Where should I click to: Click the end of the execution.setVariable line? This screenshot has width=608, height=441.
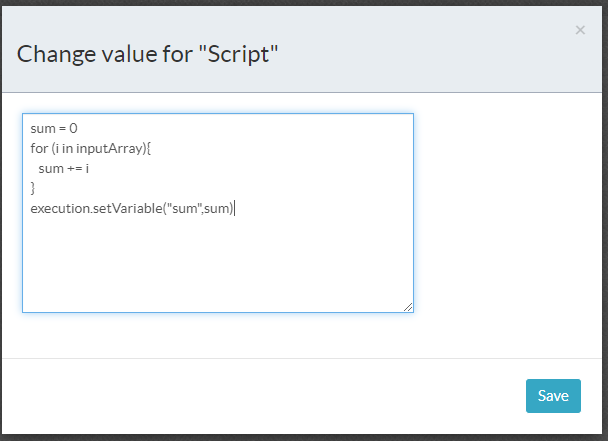click(234, 208)
